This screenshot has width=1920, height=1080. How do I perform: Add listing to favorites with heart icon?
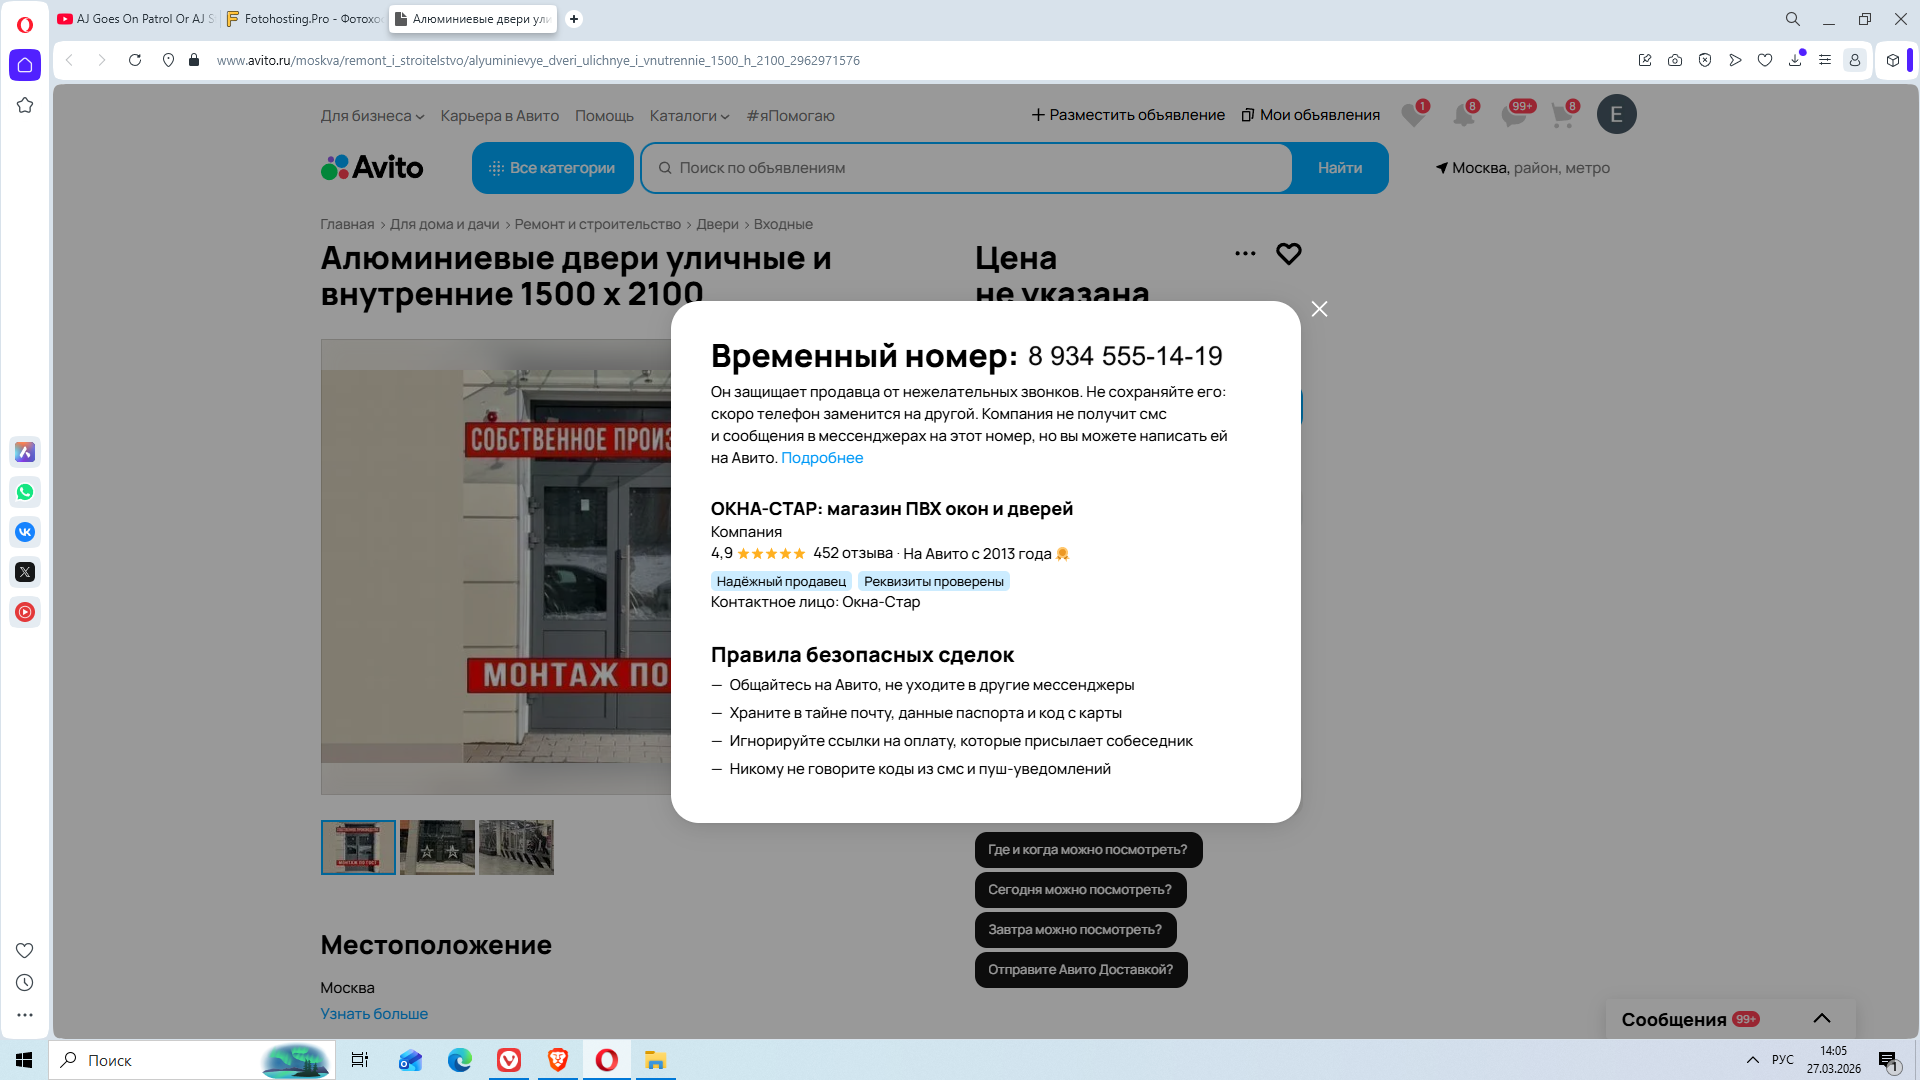[1288, 254]
